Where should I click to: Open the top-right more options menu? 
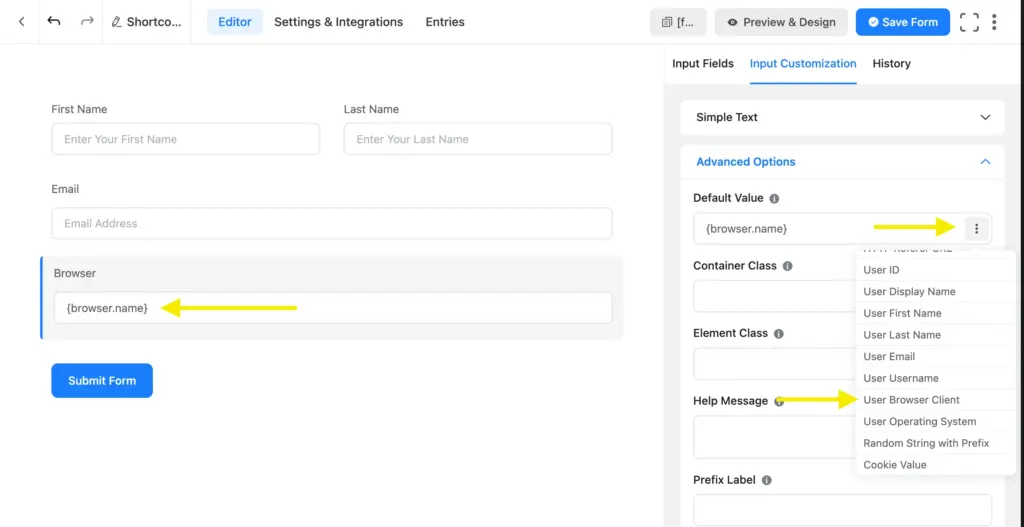pos(994,22)
